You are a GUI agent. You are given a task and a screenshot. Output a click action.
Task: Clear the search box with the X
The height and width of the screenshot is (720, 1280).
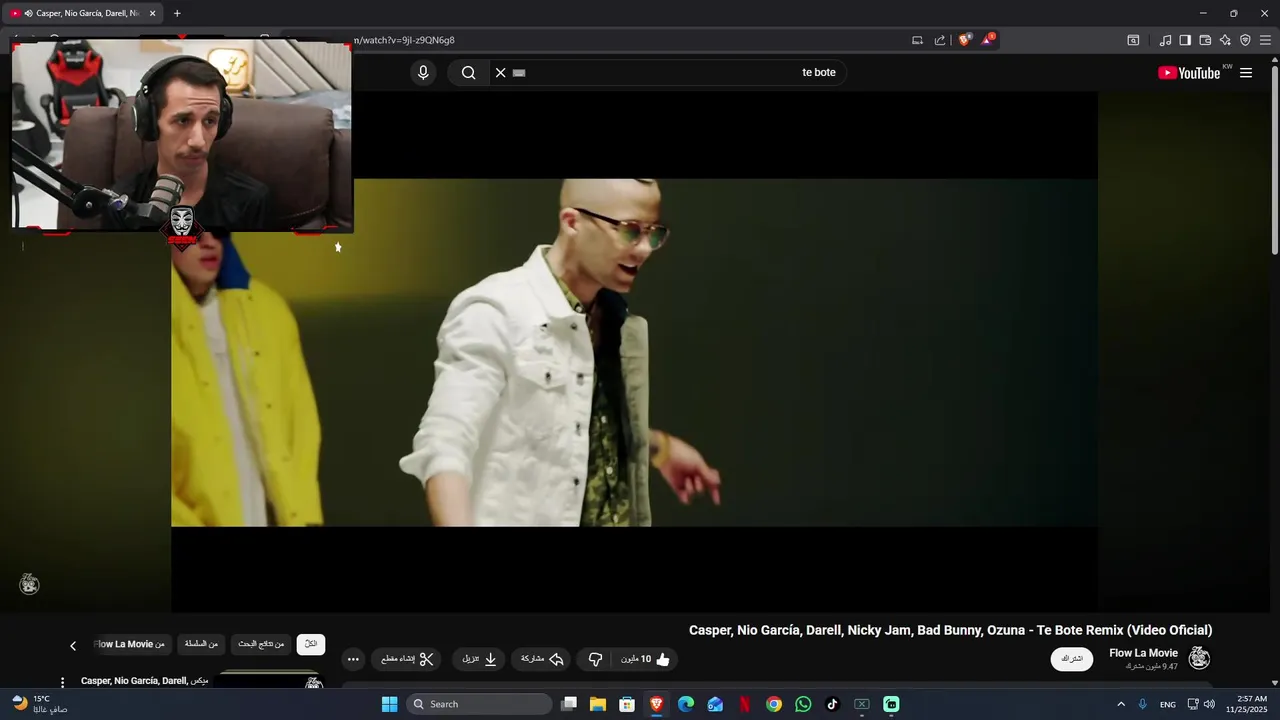(x=501, y=72)
